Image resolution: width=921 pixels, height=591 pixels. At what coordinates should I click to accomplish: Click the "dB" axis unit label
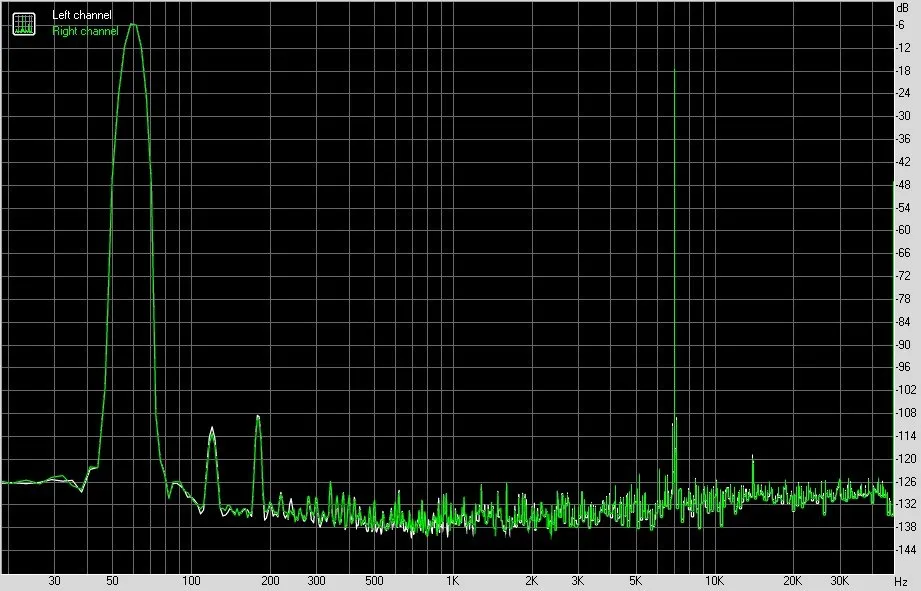point(902,8)
